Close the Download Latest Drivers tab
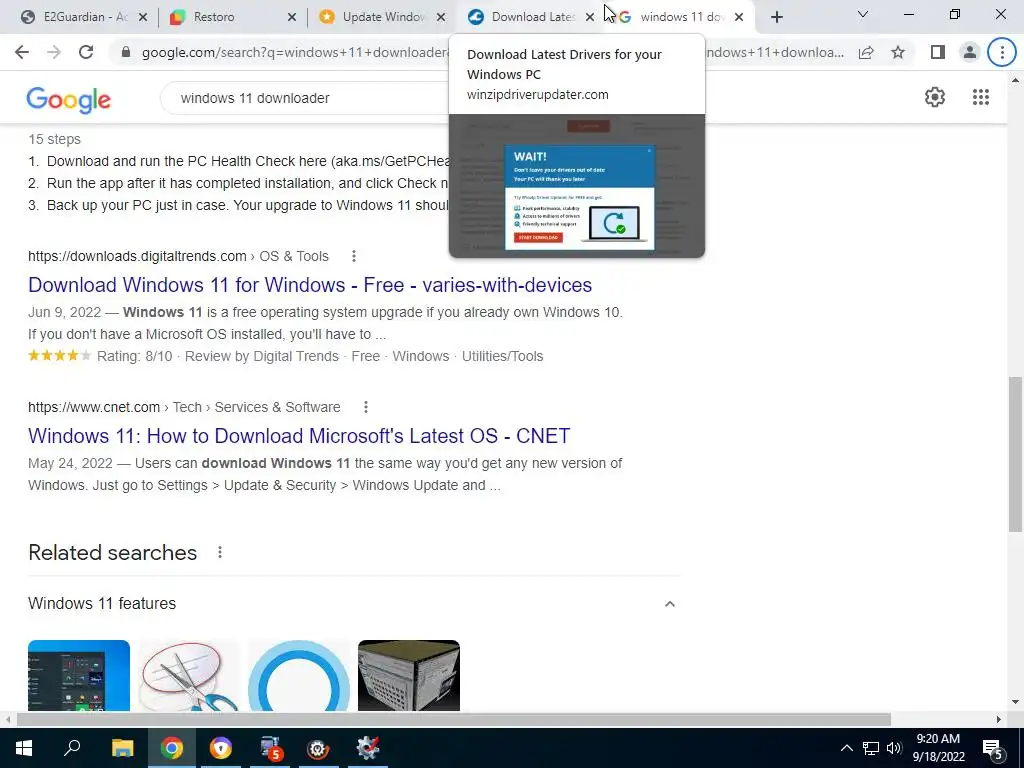The image size is (1024, 768). click(x=590, y=17)
